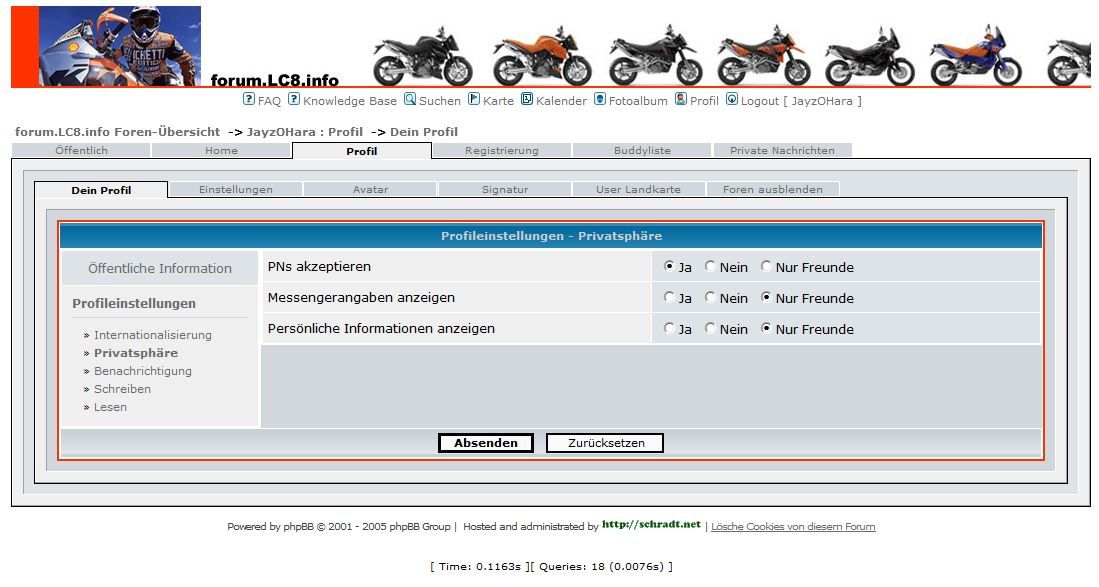Click the Karte icon
The width and height of the screenshot is (1099, 587).
click(474, 99)
